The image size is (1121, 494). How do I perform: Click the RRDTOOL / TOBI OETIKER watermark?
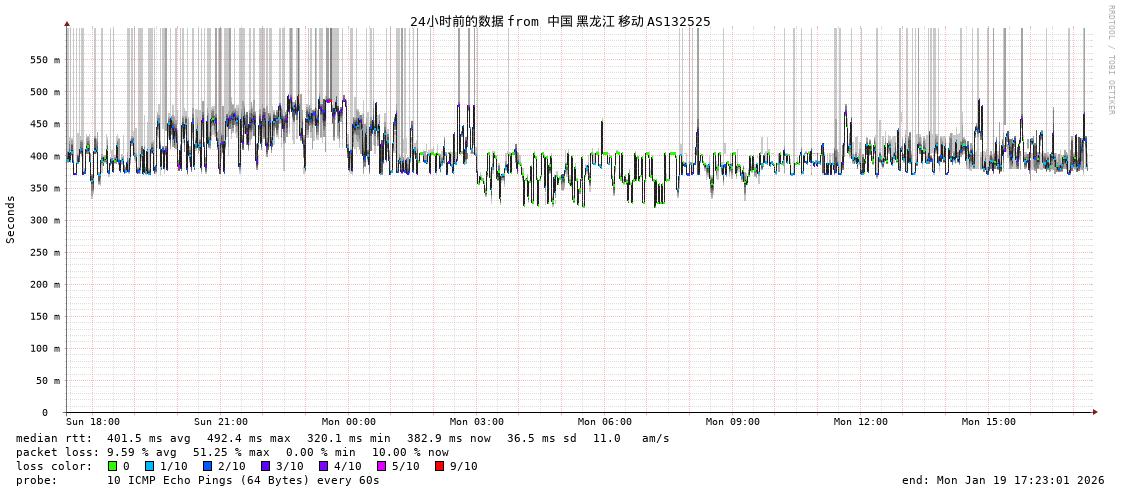click(1110, 60)
